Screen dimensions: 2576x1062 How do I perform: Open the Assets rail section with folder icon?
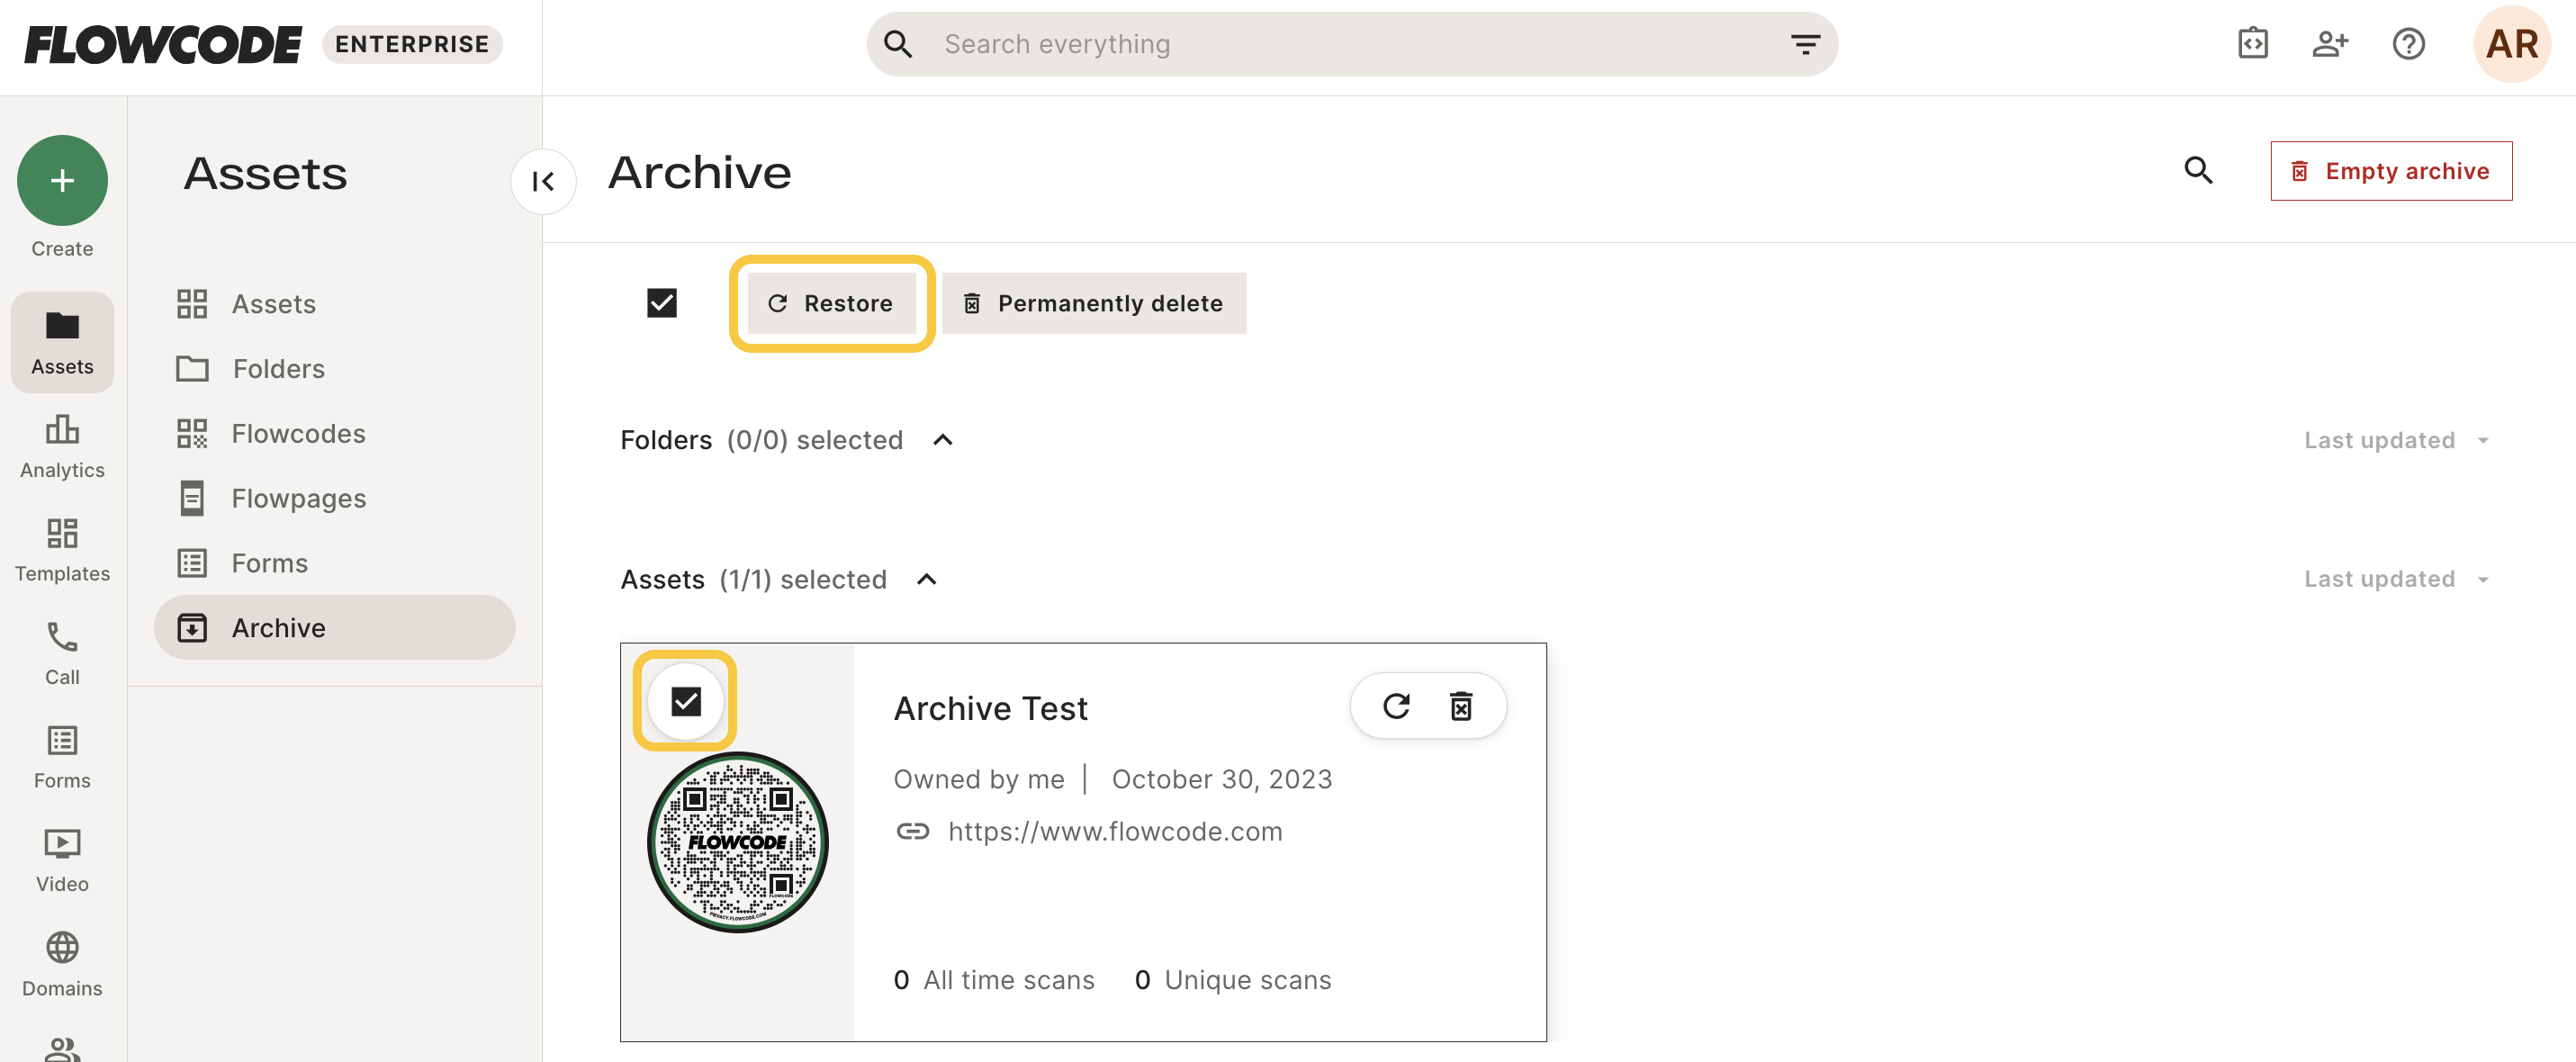click(x=62, y=342)
